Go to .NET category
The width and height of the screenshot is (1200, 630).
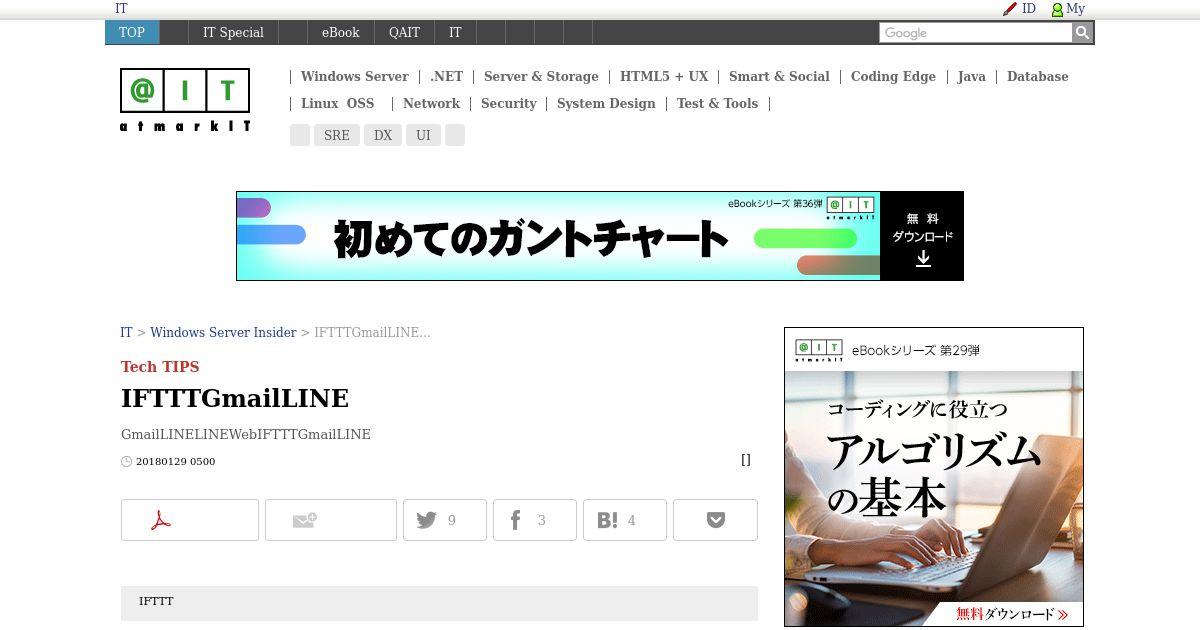[x=446, y=76]
